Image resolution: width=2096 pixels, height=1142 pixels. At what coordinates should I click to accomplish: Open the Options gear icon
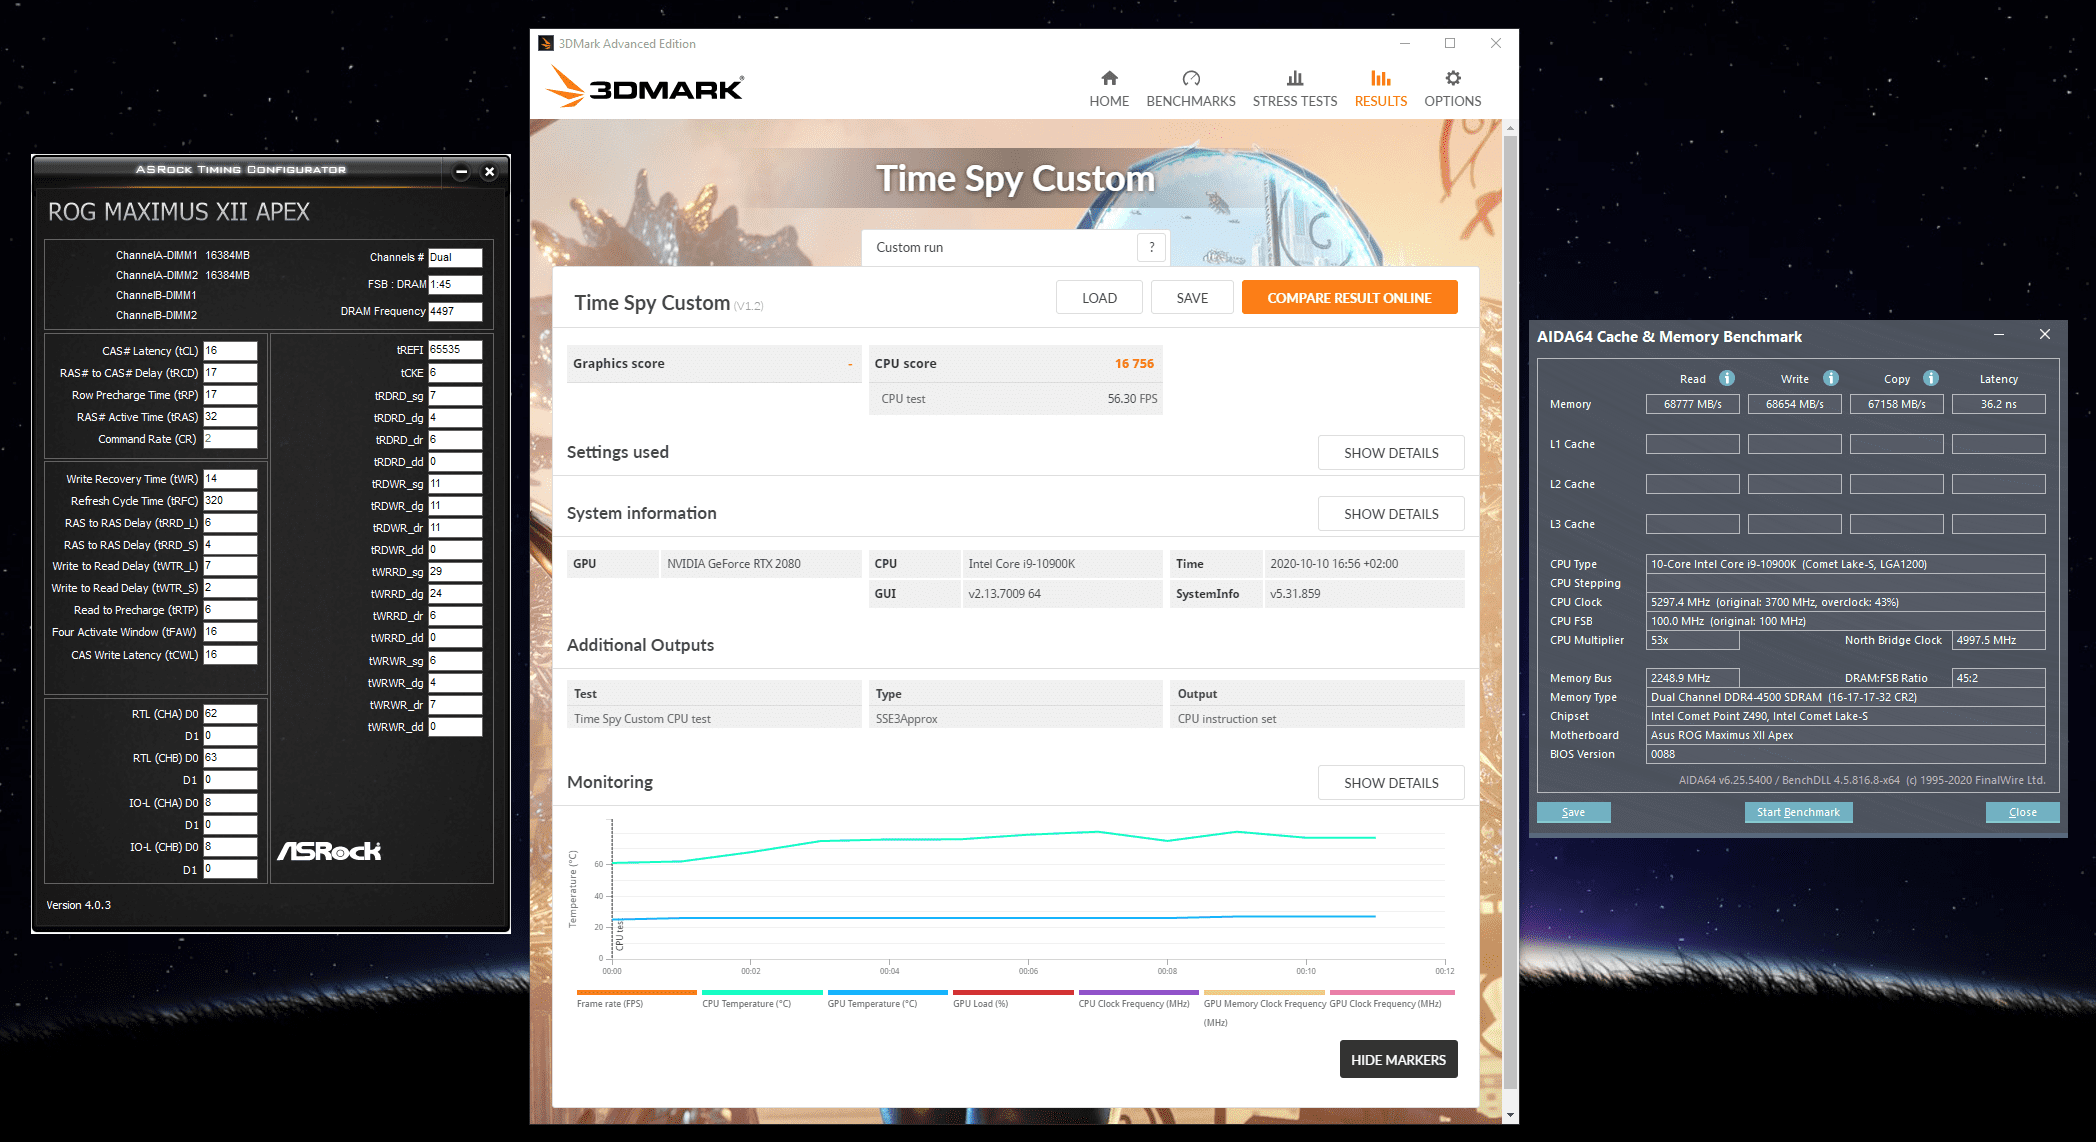[x=1452, y=78]
